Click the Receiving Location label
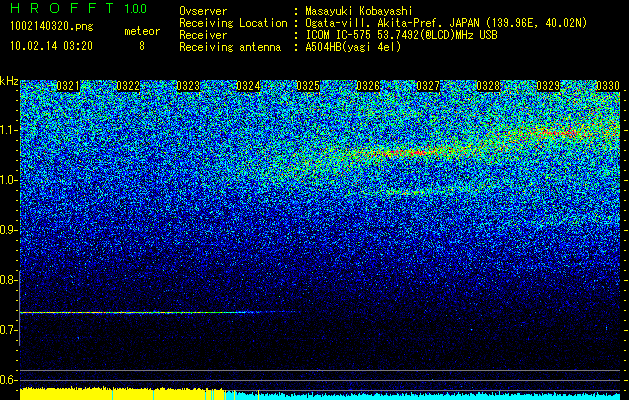 pos(233,23)
